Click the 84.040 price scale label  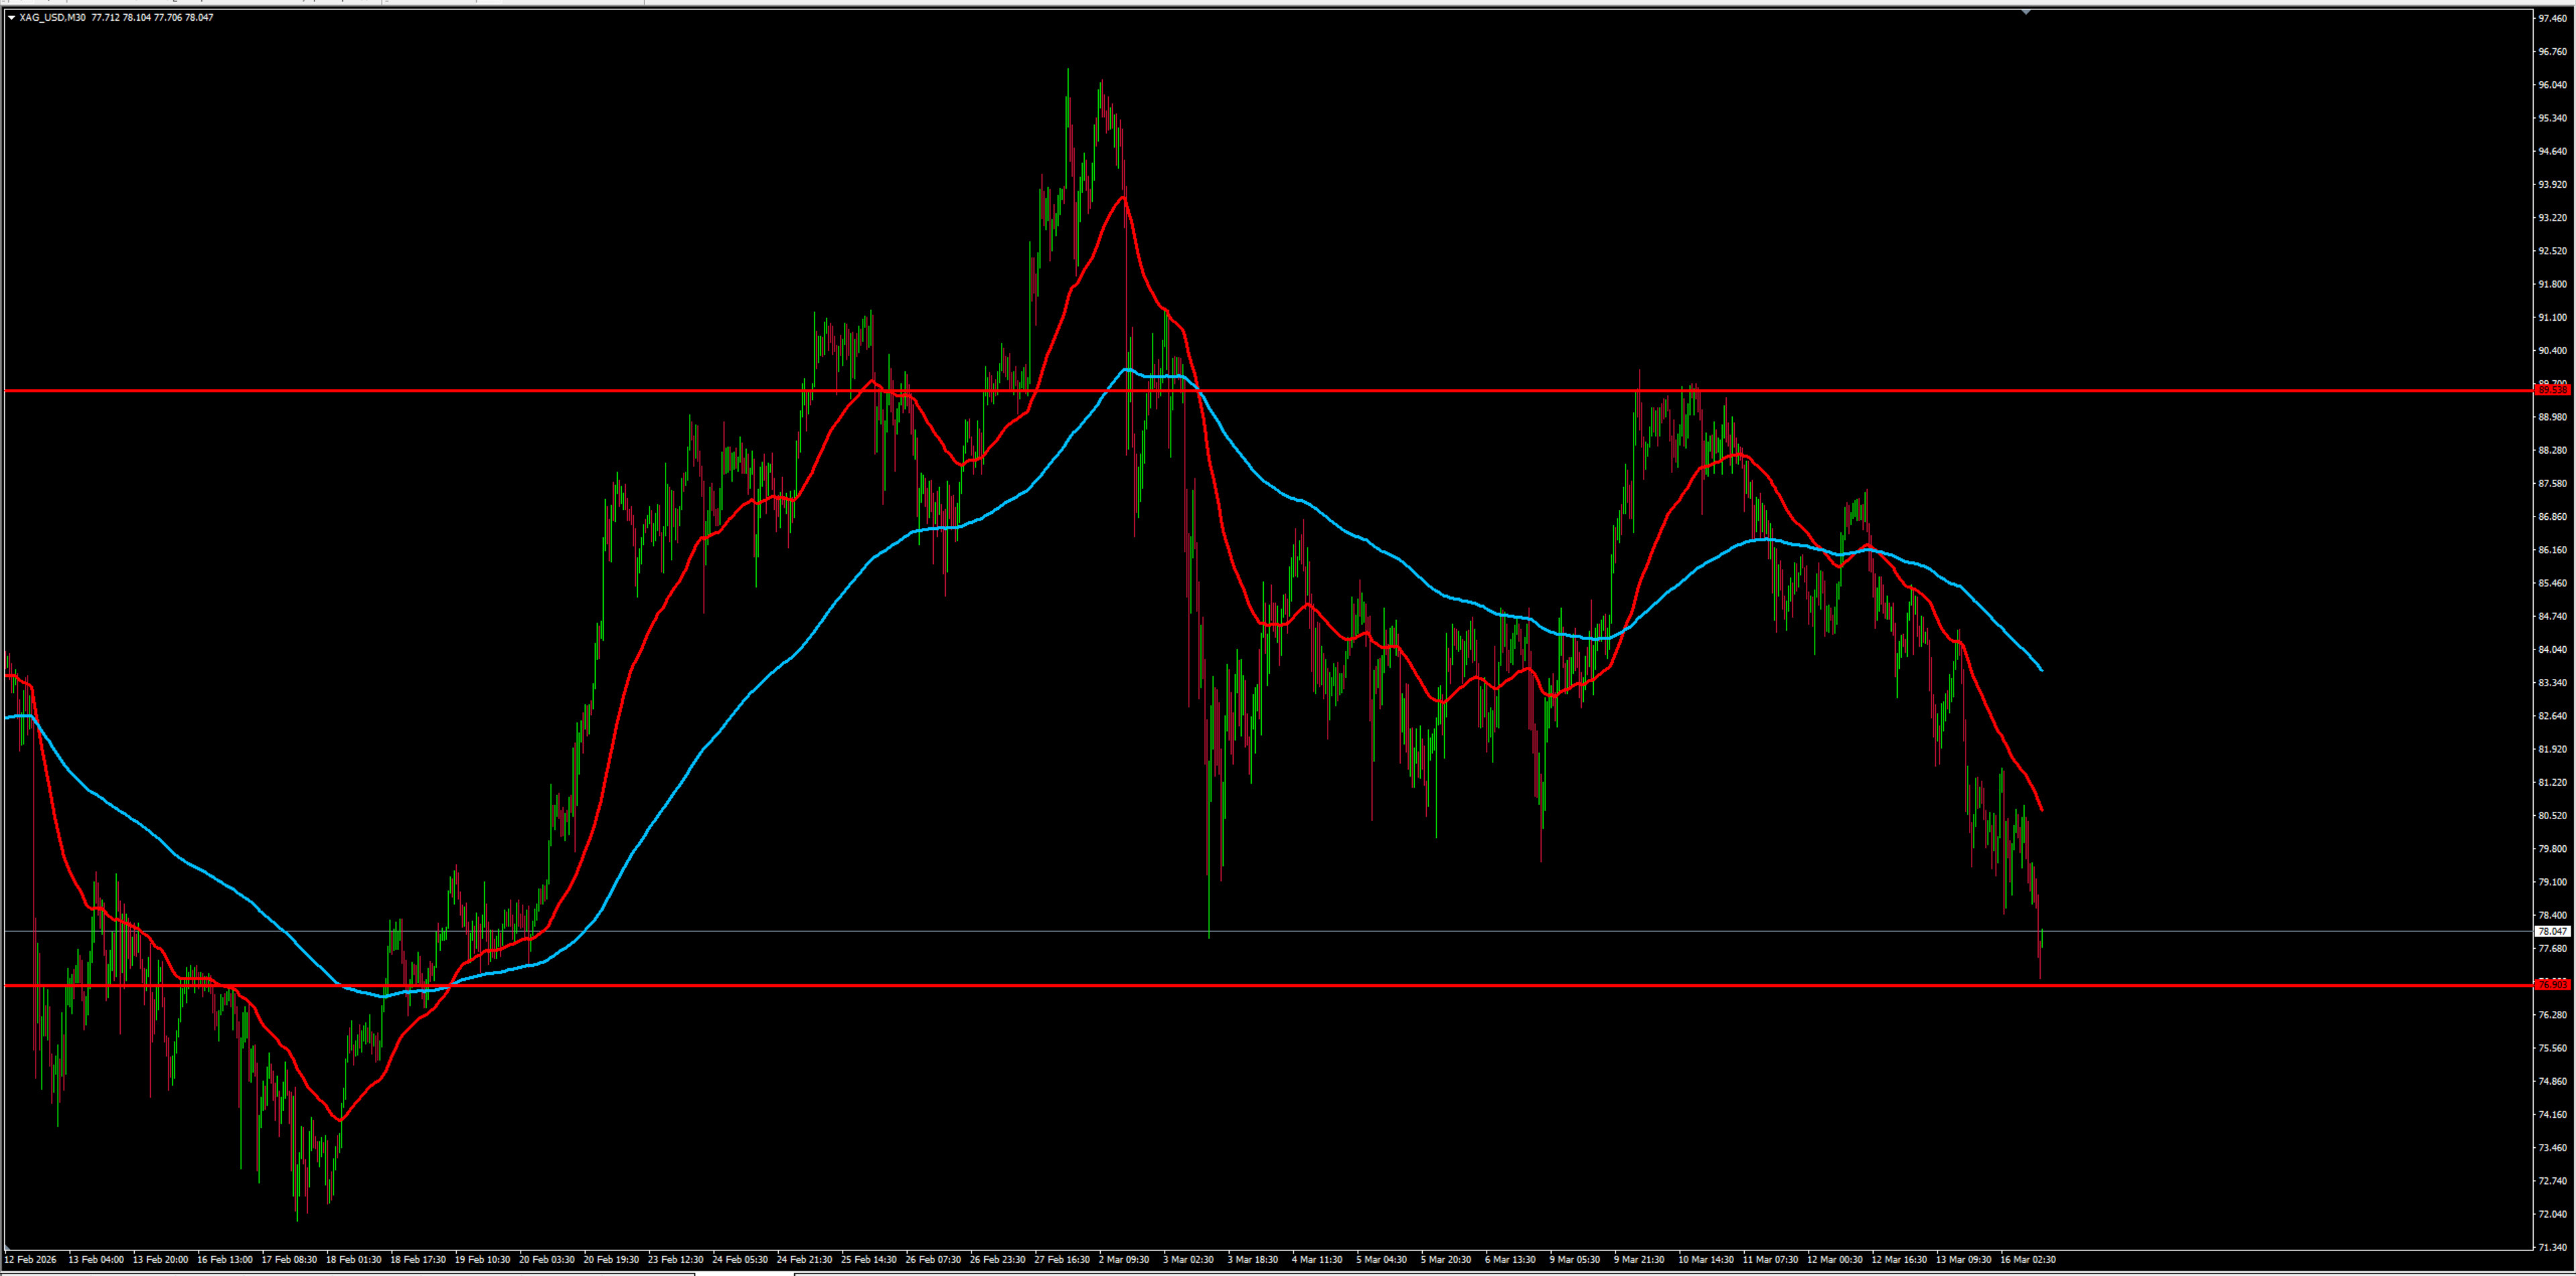click(x=2553, y=649)
